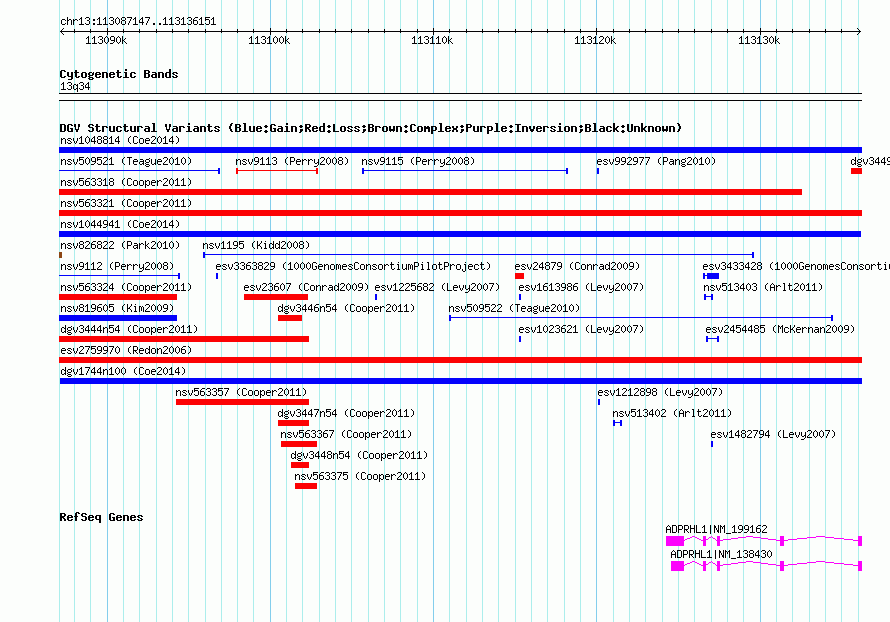Viewport: 890px width, 622px height.
Task: Jump to 113120k on the ruler
Action: tap(595, 40)
